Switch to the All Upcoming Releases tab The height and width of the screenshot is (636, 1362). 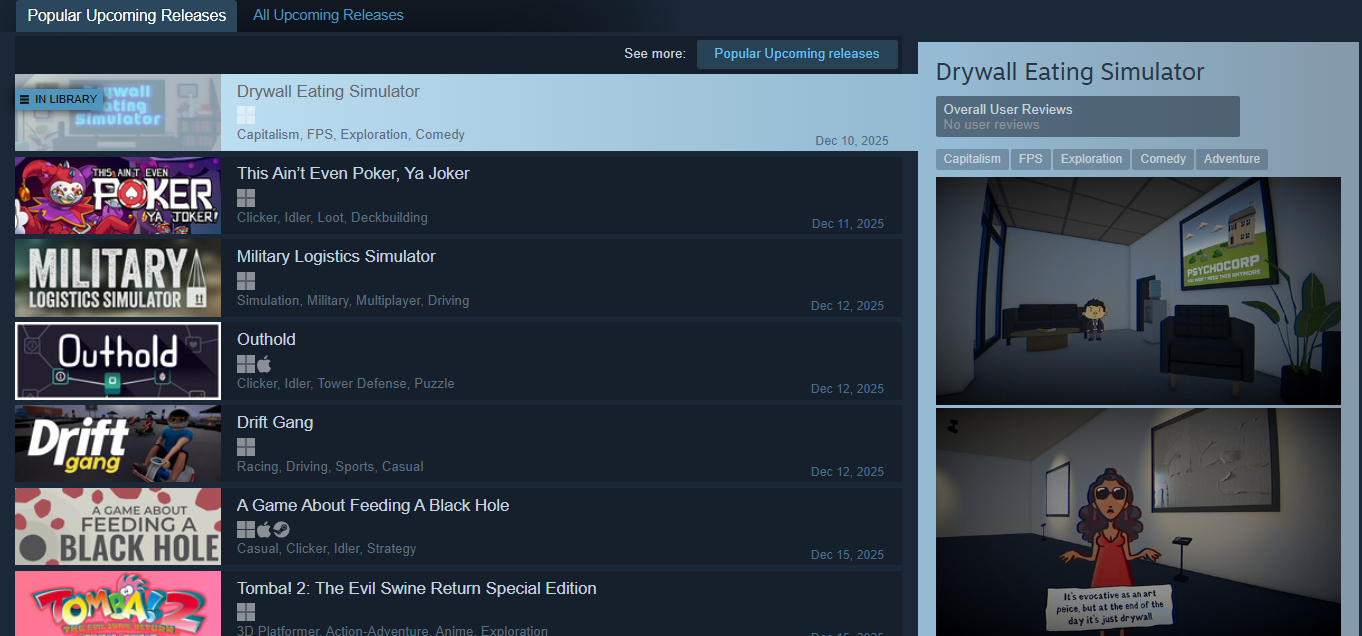click(x=328, y=16)
